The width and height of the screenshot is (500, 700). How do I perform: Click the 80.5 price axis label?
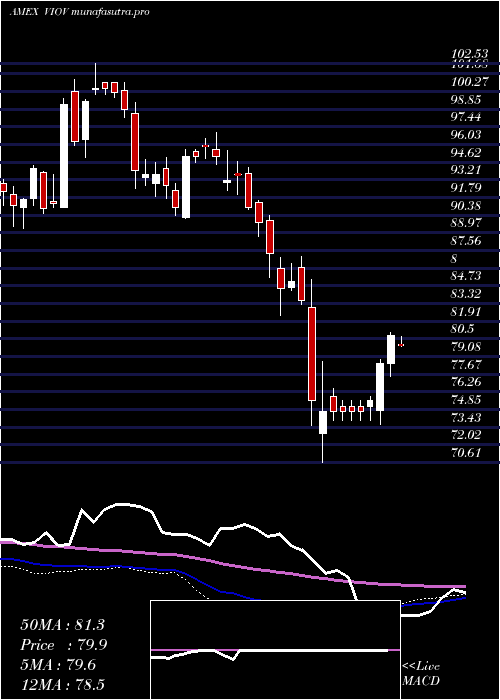pyautogui.click(x=463, y=329)
